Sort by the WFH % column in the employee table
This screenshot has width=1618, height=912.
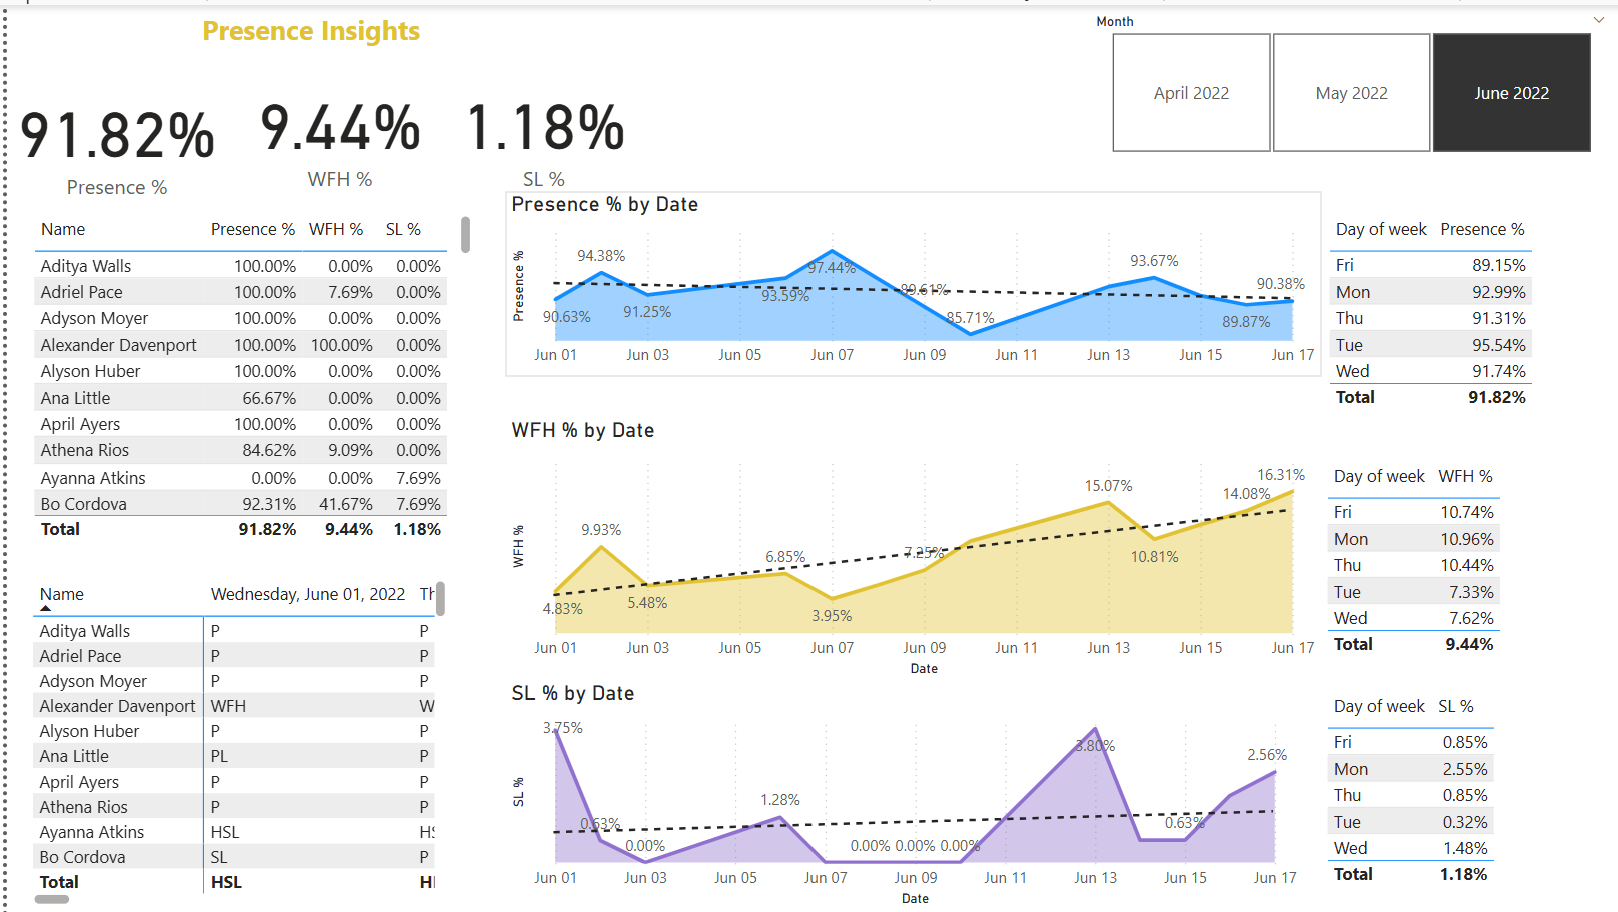coord(335,229)
